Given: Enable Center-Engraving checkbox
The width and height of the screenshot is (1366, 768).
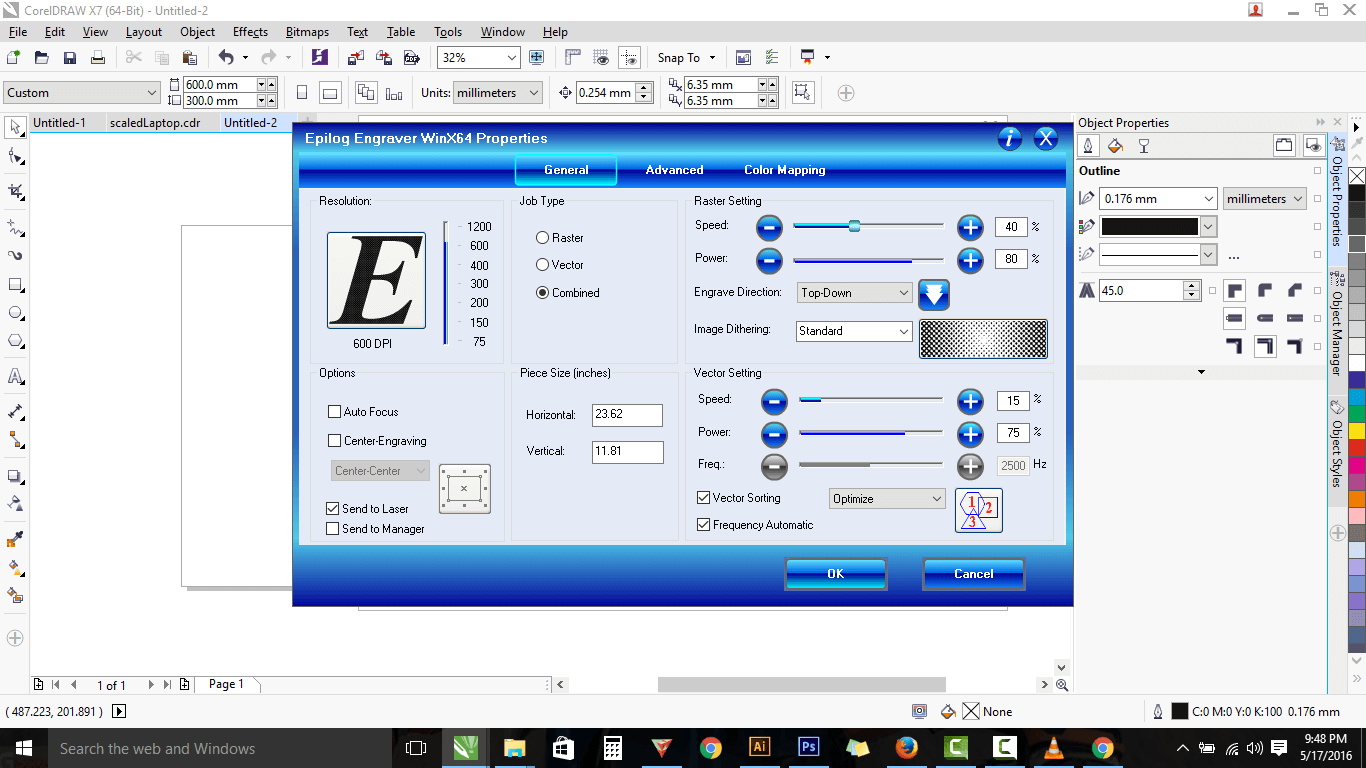Looking at the screenshot, I should [x=335, y=441].
